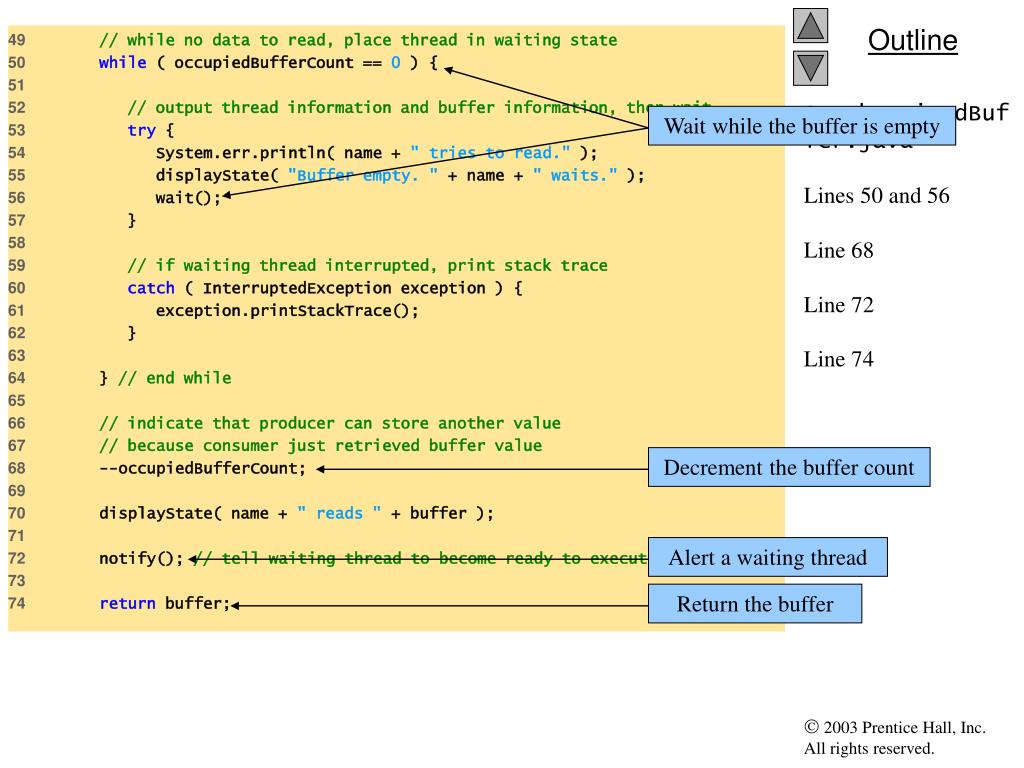Select 'Line 72' in the outline list
Screen dimensions: 1024x768
[838, 306]
